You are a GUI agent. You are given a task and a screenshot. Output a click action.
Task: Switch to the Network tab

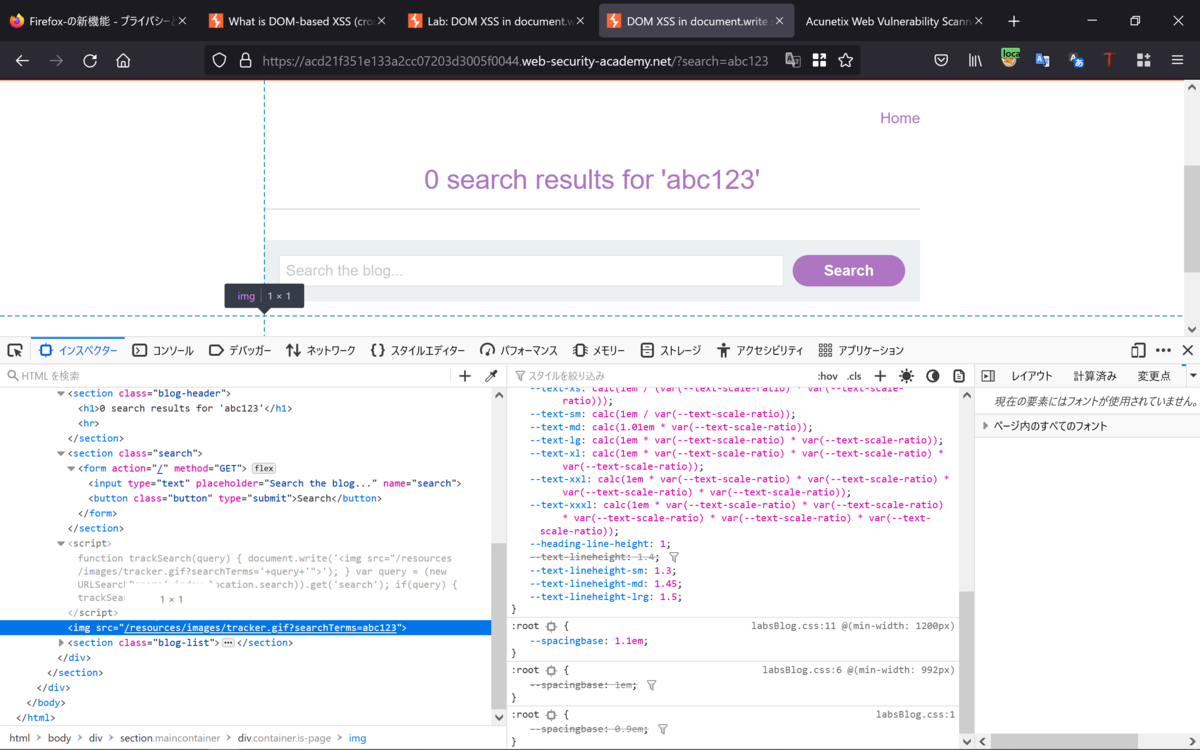click(x=320, y=350)
